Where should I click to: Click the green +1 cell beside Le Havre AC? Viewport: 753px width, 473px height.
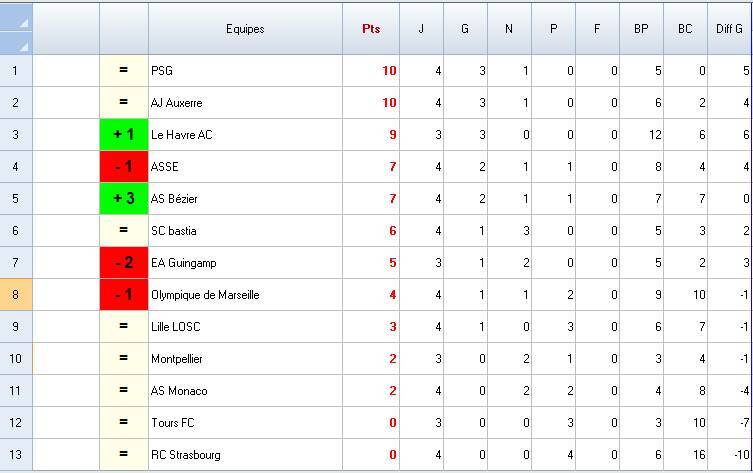point(124,135)
